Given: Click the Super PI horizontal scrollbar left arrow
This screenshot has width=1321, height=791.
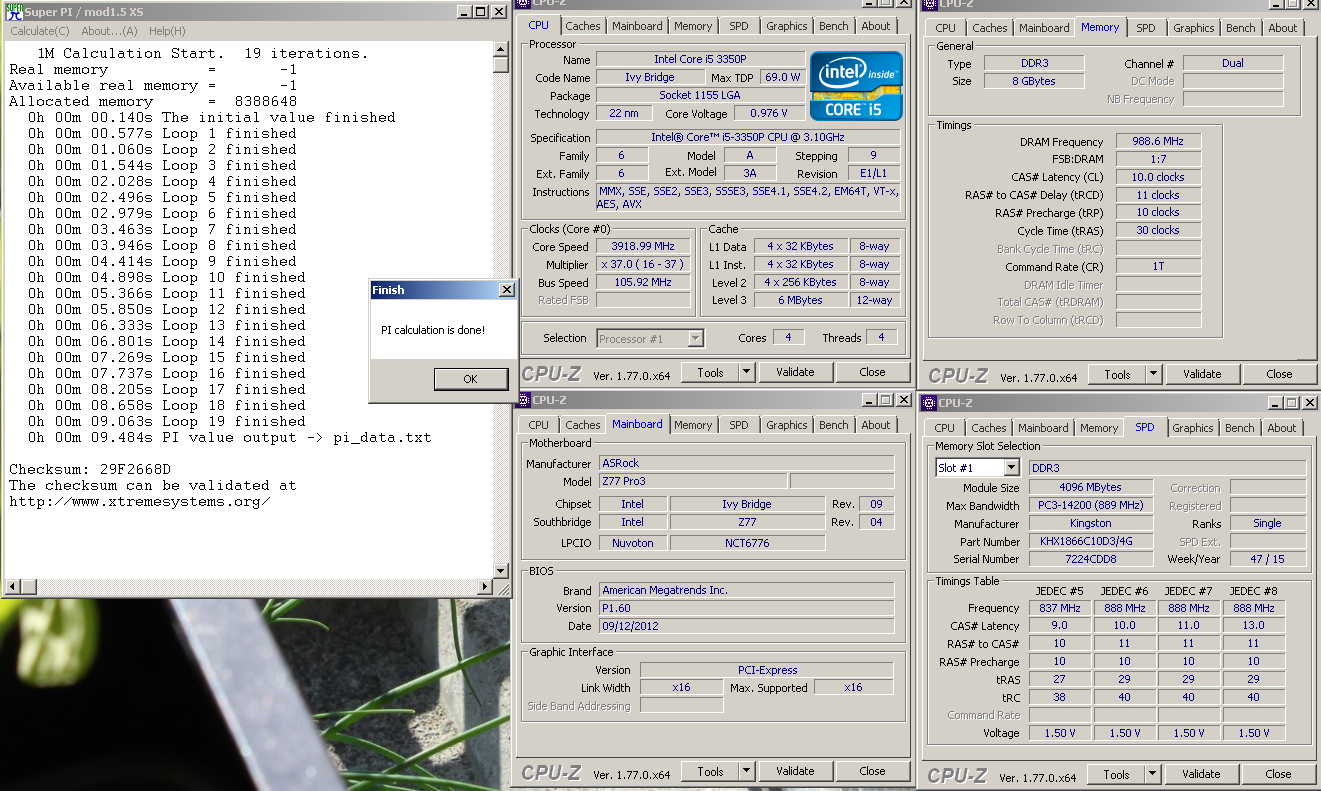Looking at the screenshot, I should tap(12, 586).
